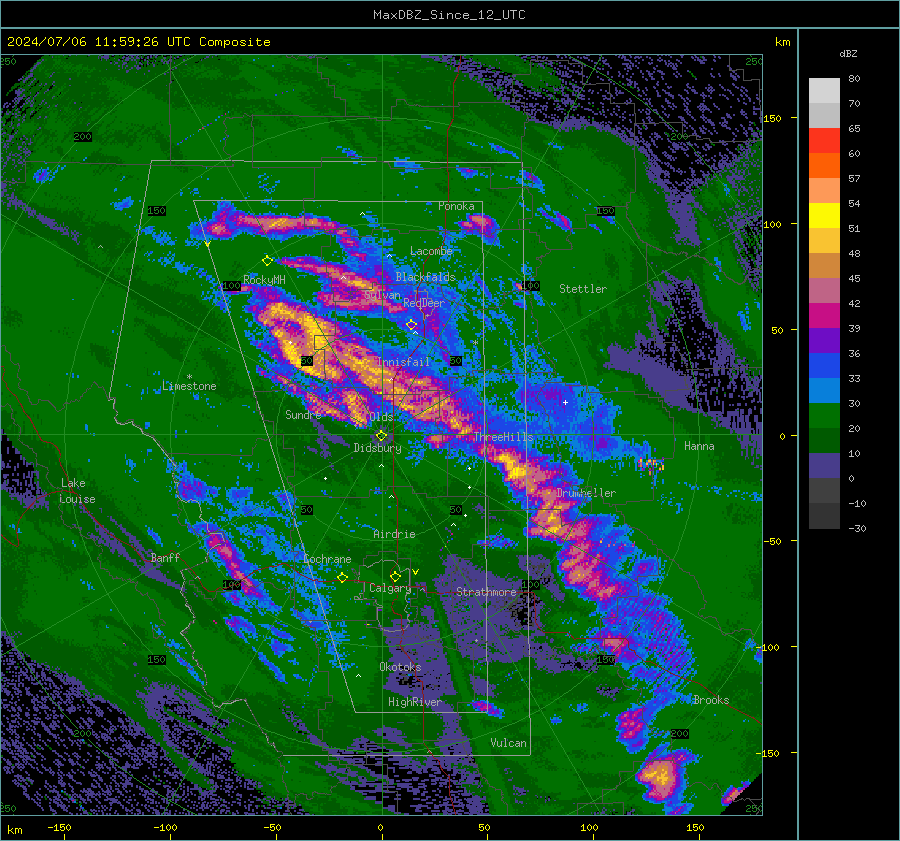Select the Olds label
Viewport: 900px width, 841px height.
381,417
